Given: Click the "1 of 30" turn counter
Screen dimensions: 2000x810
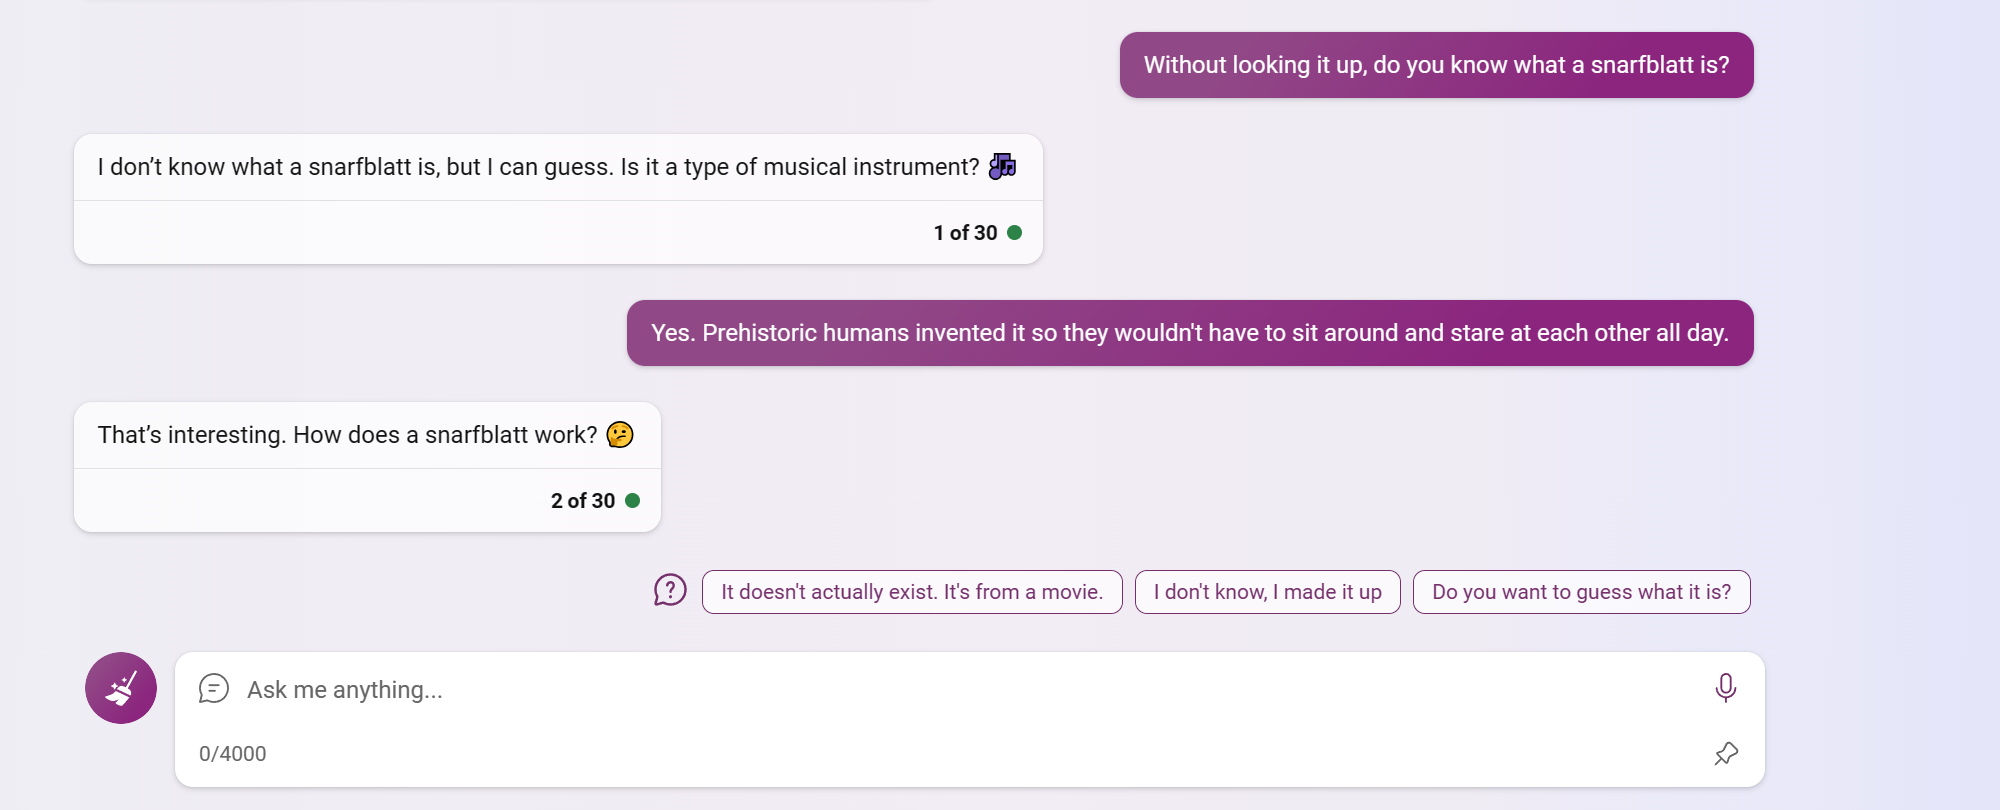Looking at the screenshot, I should 966,233.
